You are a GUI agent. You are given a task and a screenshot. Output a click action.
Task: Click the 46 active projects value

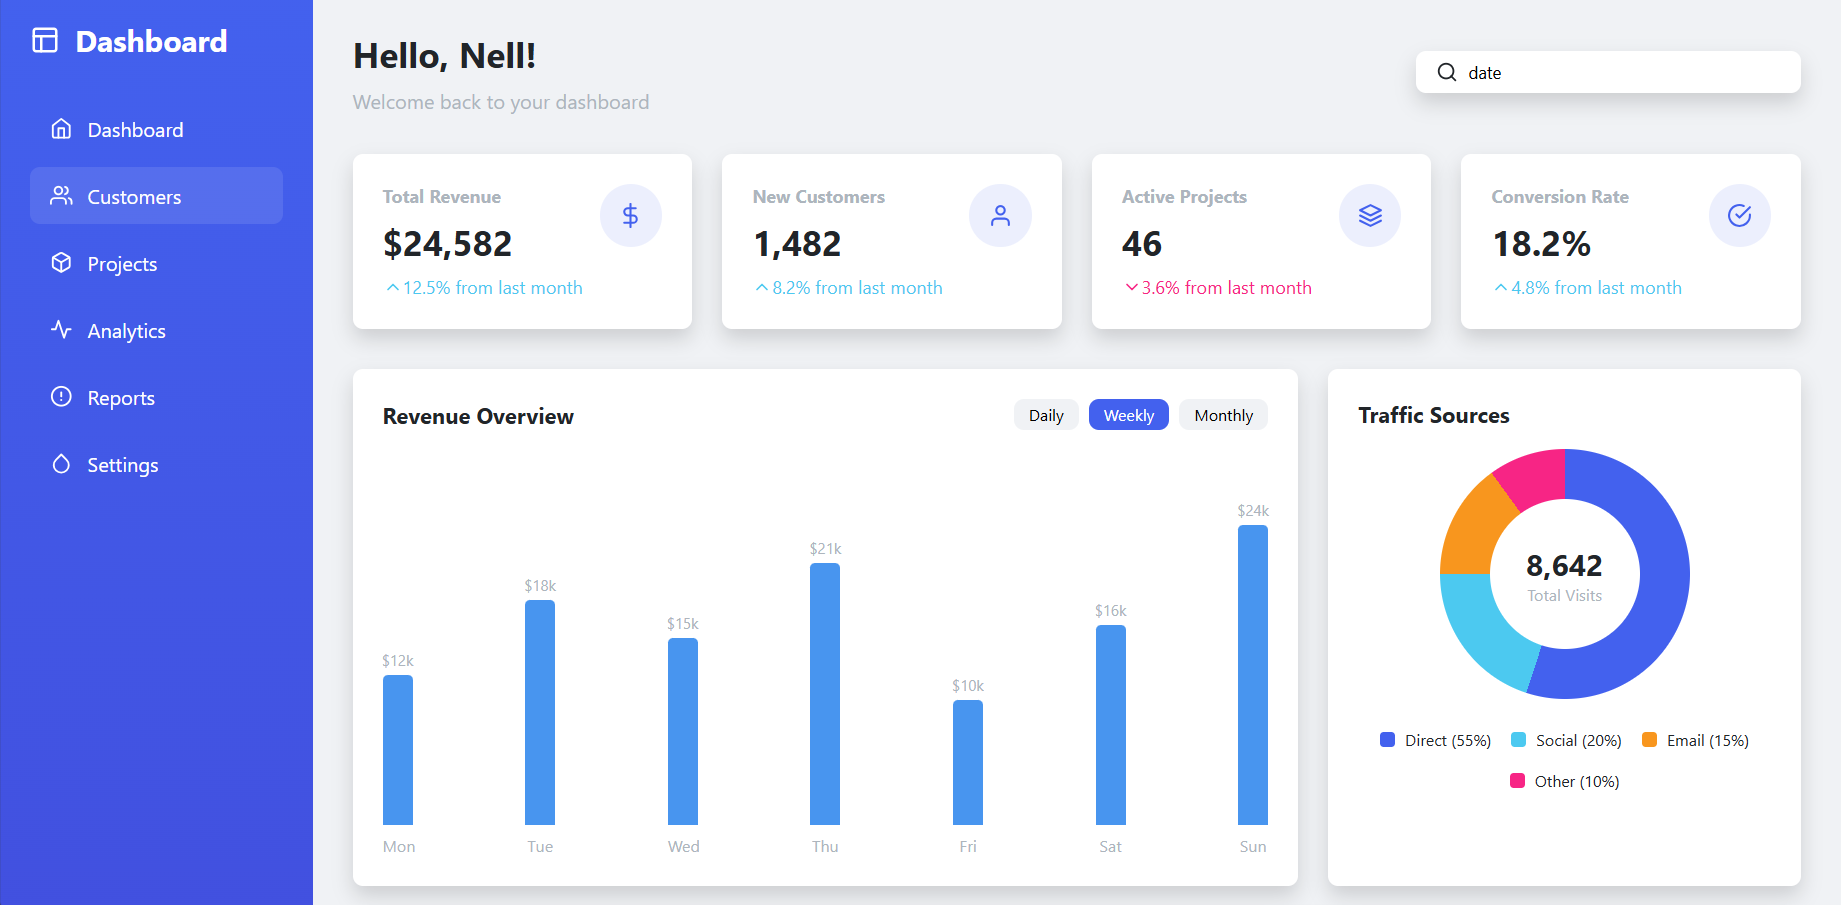(x=1142, y=244)
